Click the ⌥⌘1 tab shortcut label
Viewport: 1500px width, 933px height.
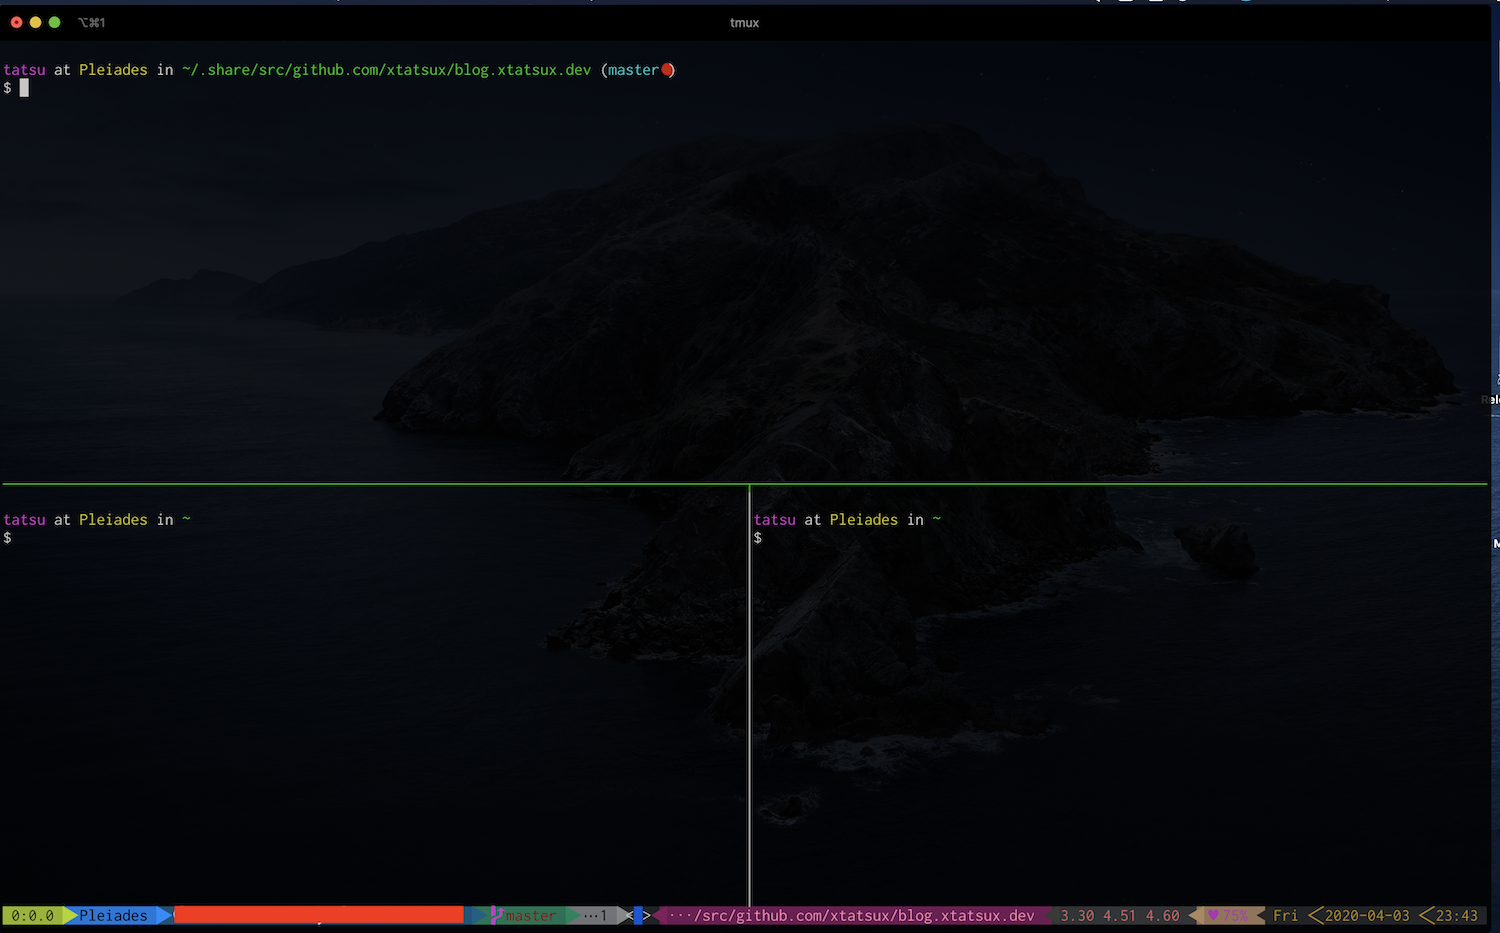pos(91,22)
